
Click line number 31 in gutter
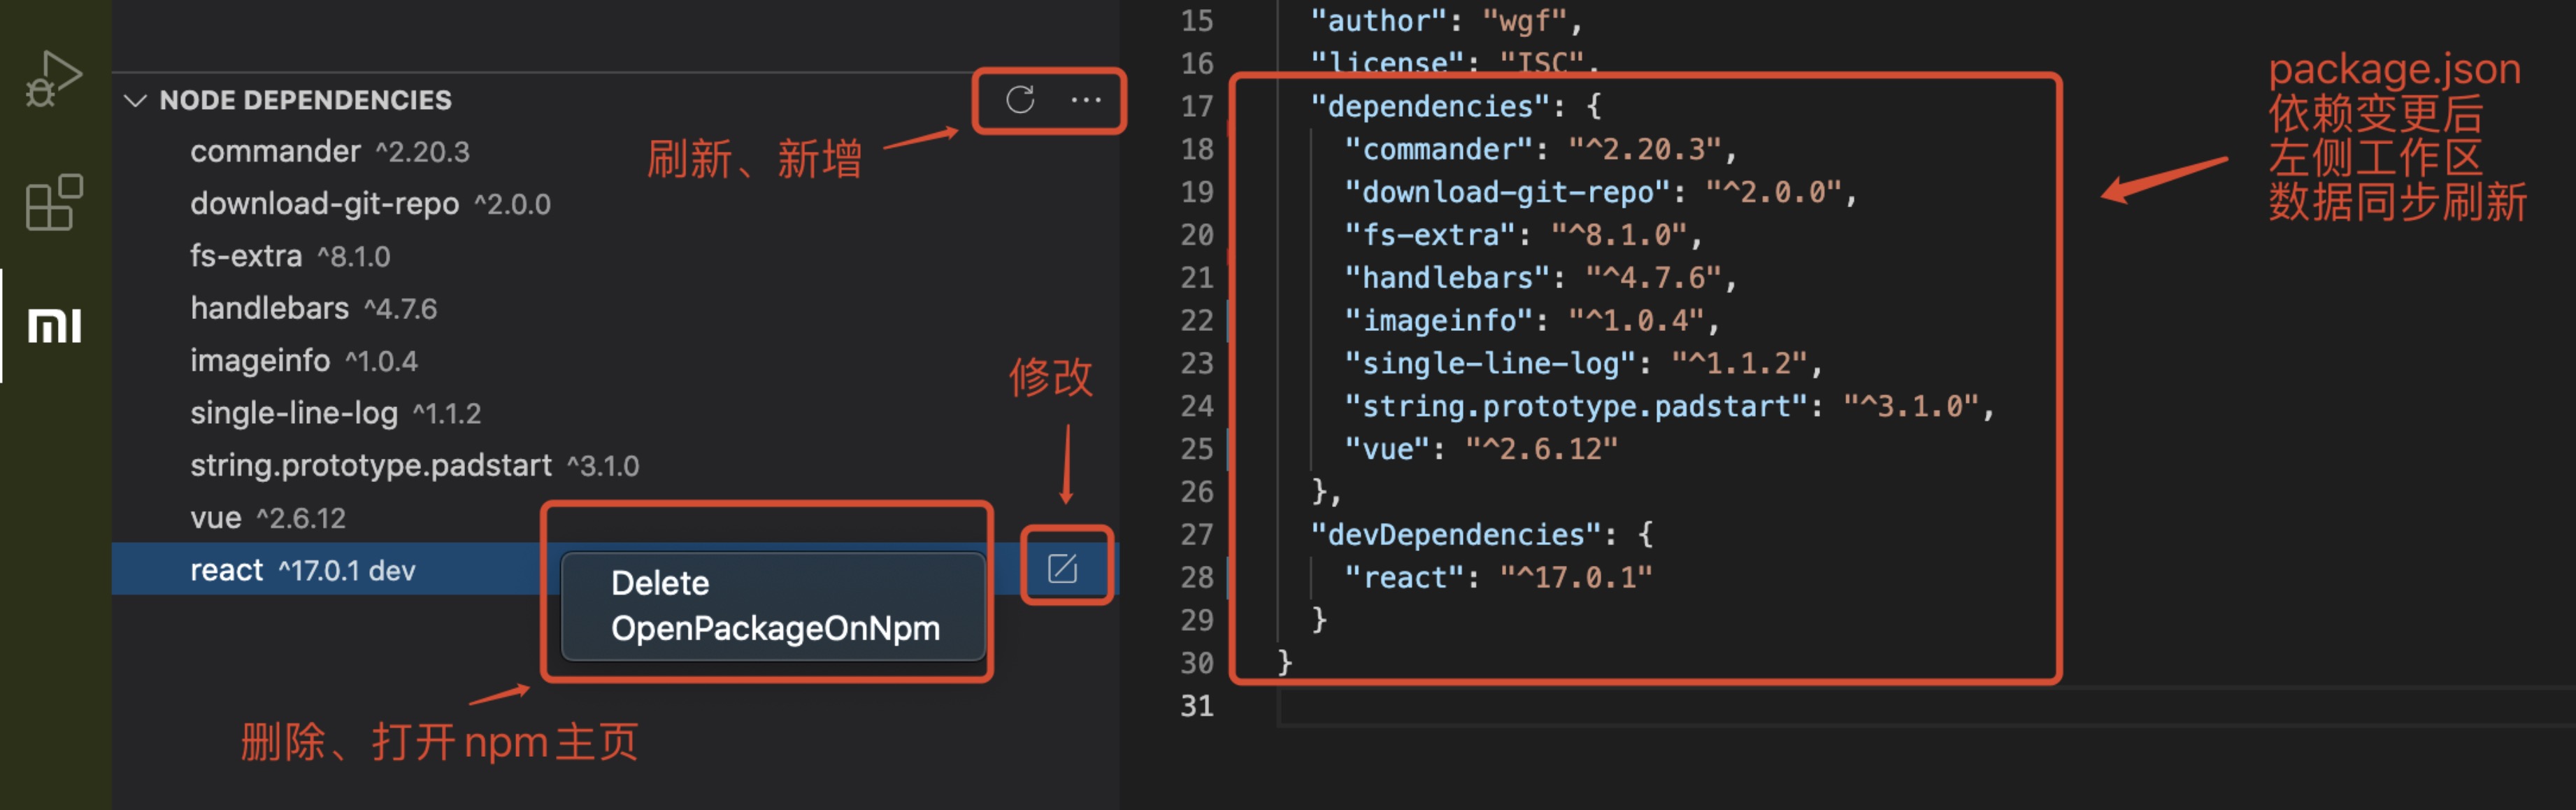1197,706
